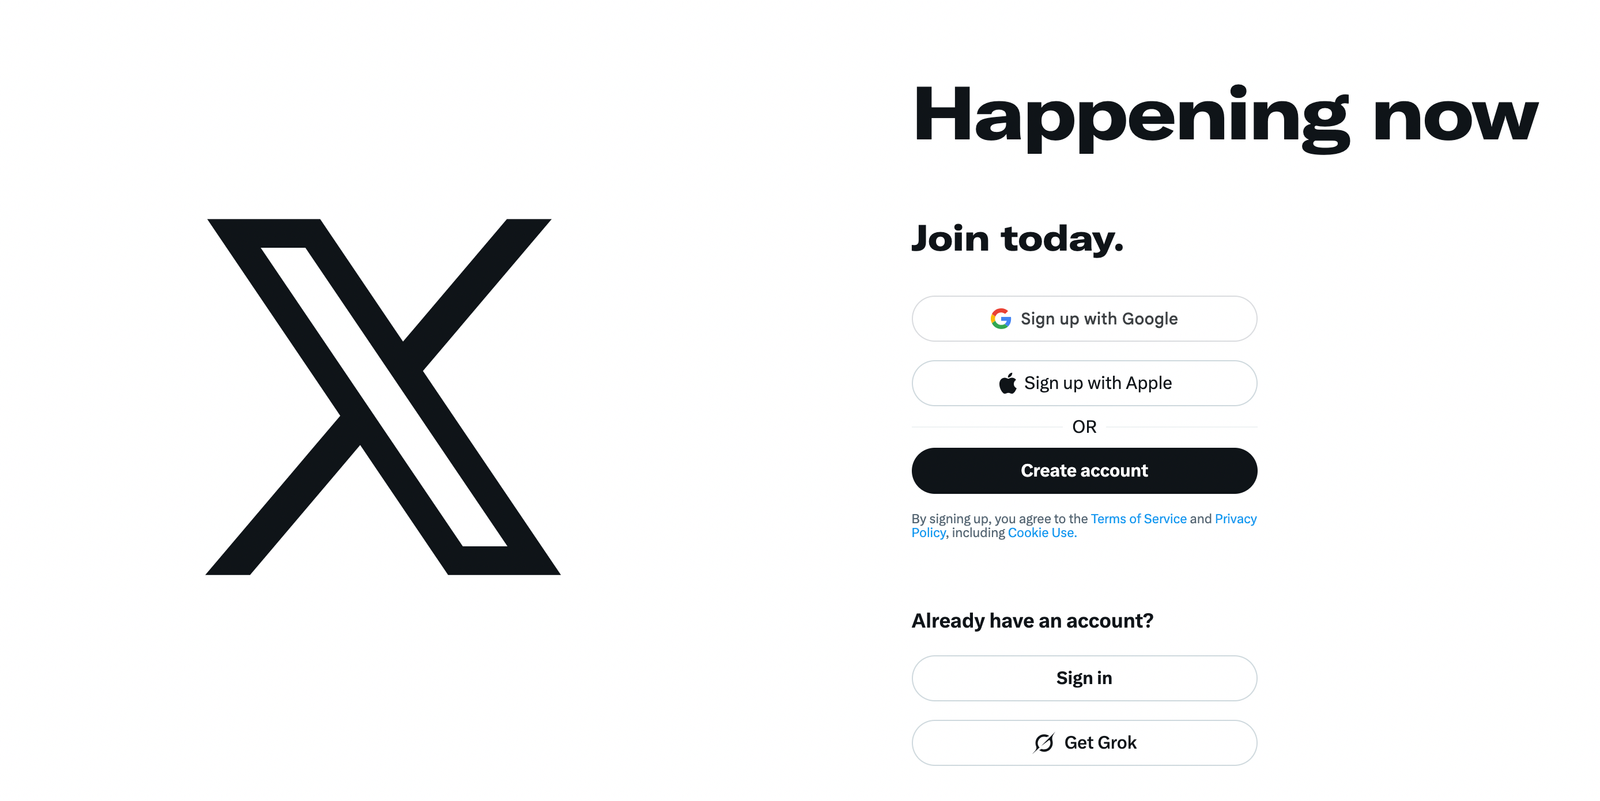
Task: Click the Grok slashed-circle icon
Action: [x=1043, y=743]
